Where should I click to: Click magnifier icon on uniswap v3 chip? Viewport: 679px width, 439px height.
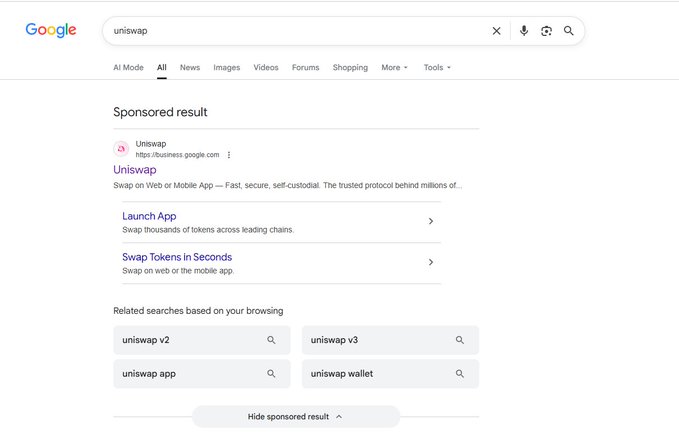pyautogui.click(x=459, y=340)
